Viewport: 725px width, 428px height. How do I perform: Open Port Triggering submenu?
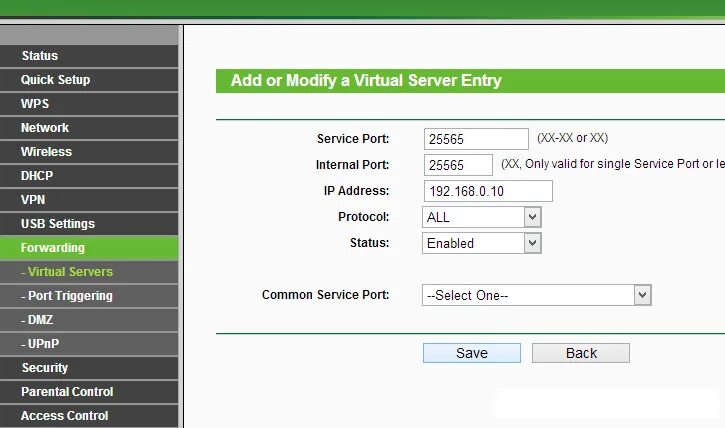click(89, 296)
